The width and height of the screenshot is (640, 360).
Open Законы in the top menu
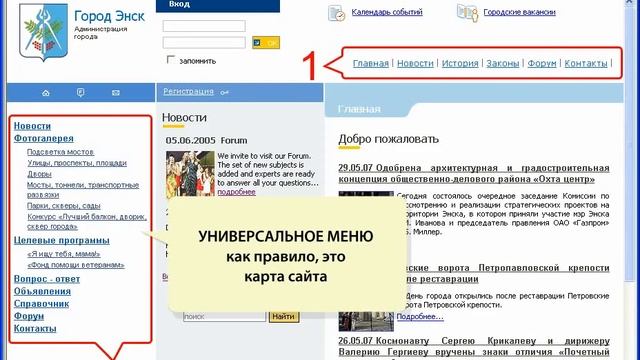click(503, 63)
